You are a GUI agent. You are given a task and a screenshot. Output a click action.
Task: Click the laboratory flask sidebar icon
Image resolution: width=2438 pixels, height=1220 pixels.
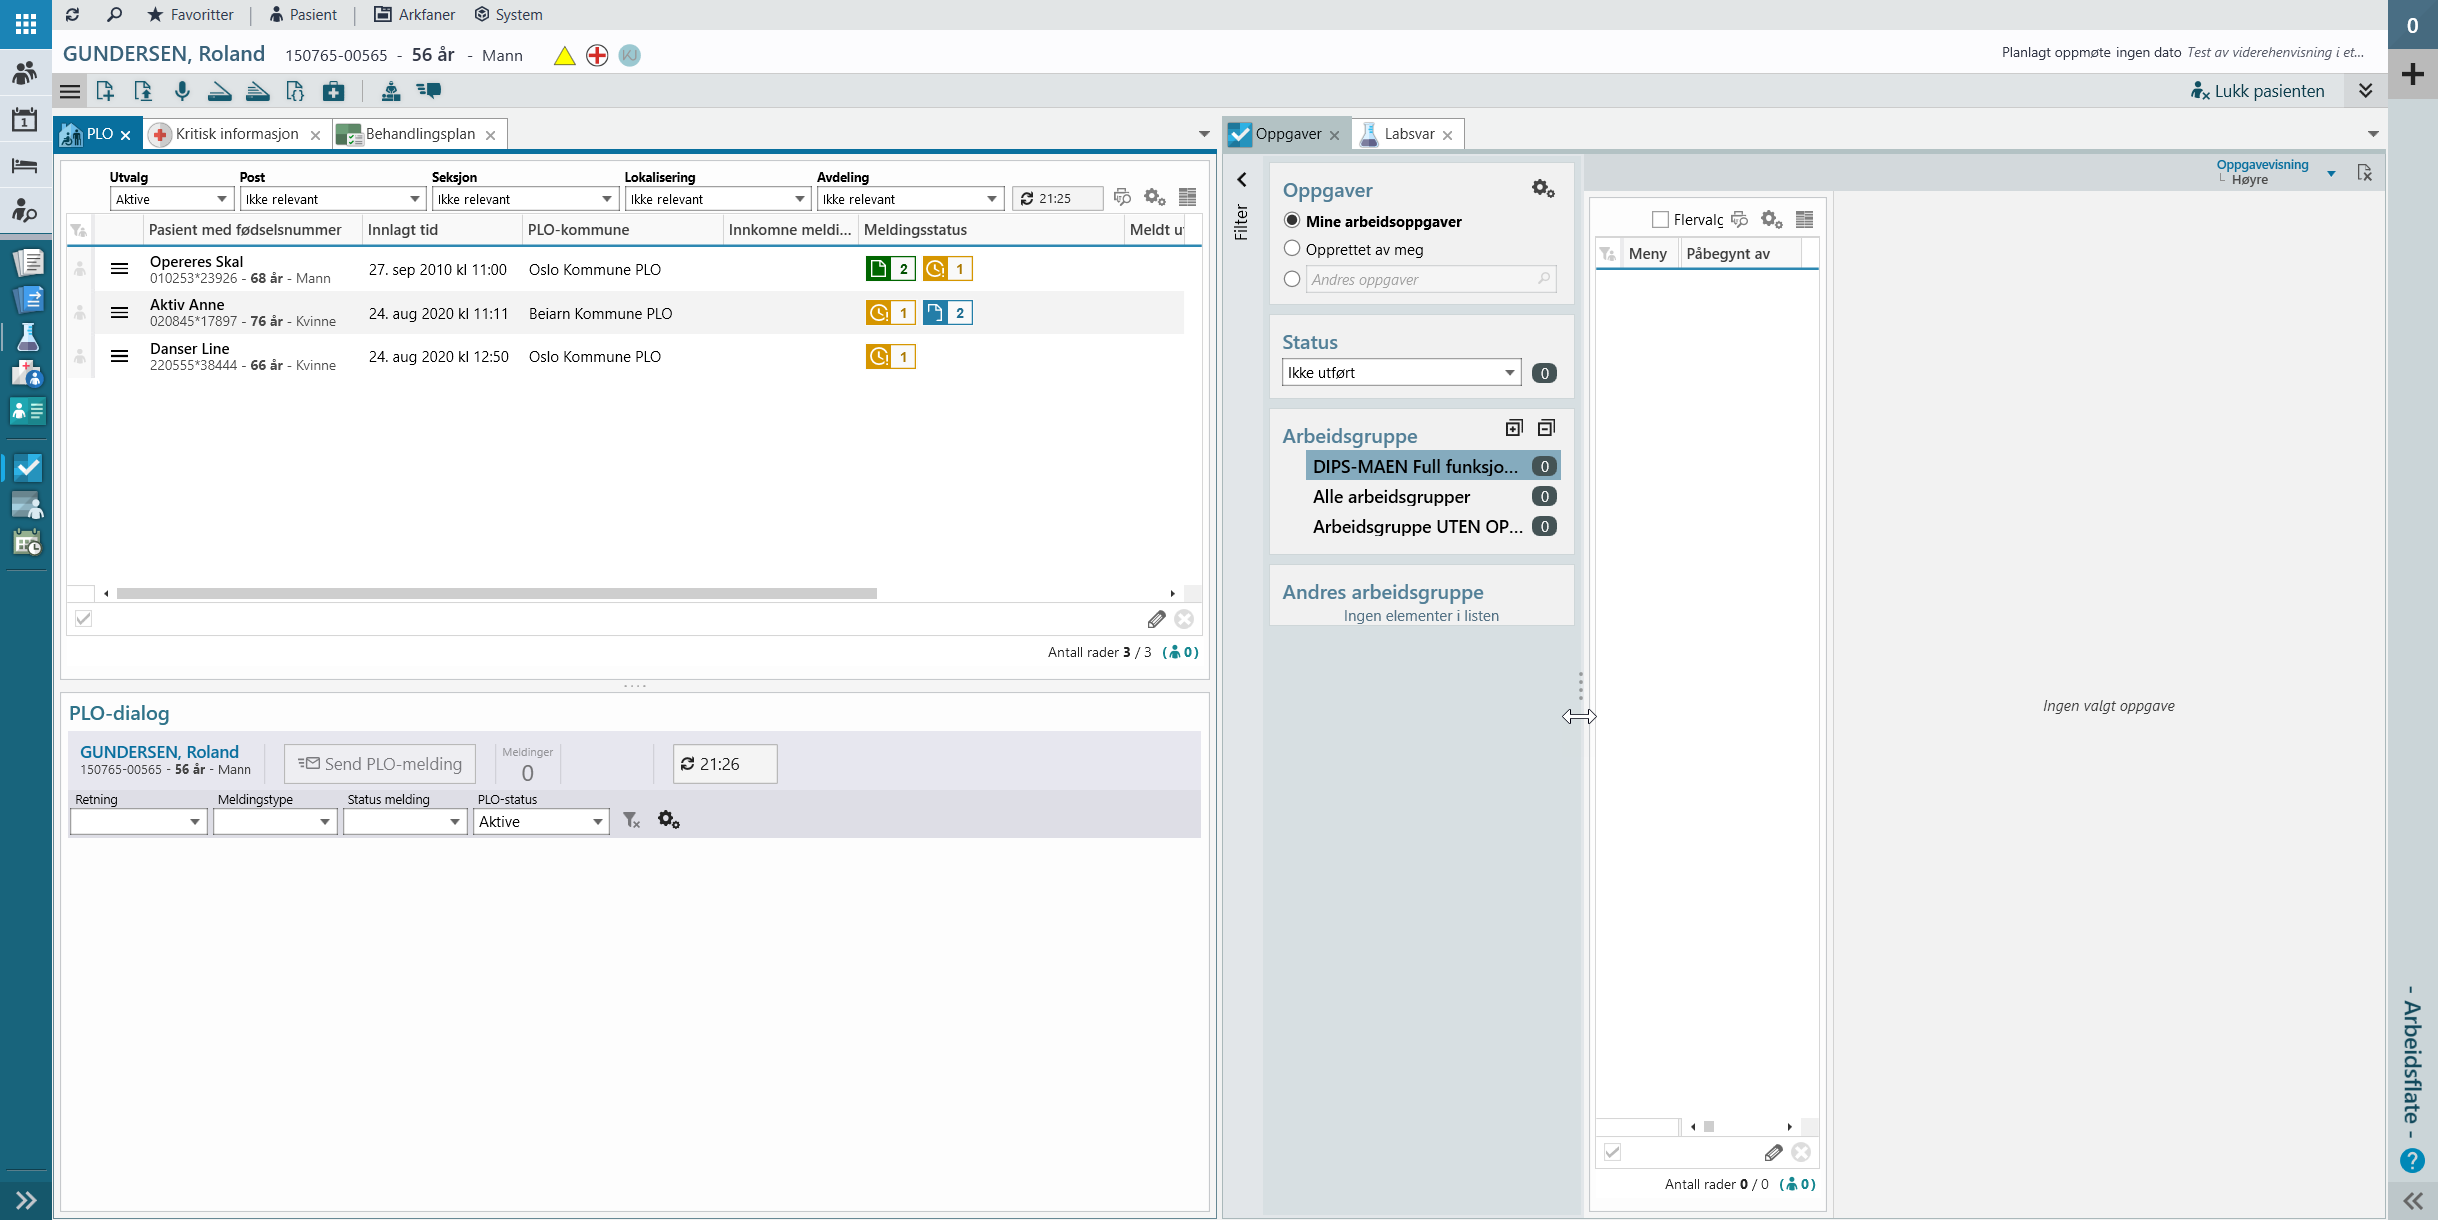(28, 337)
